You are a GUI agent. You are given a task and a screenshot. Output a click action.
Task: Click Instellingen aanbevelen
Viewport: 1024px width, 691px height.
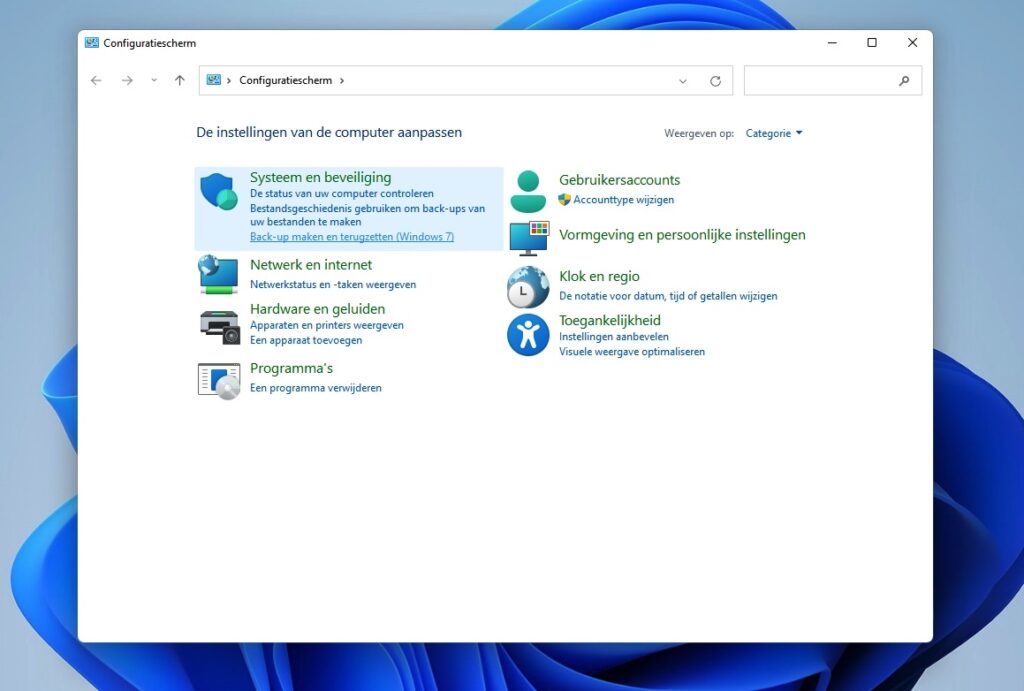tap(614, 337)
